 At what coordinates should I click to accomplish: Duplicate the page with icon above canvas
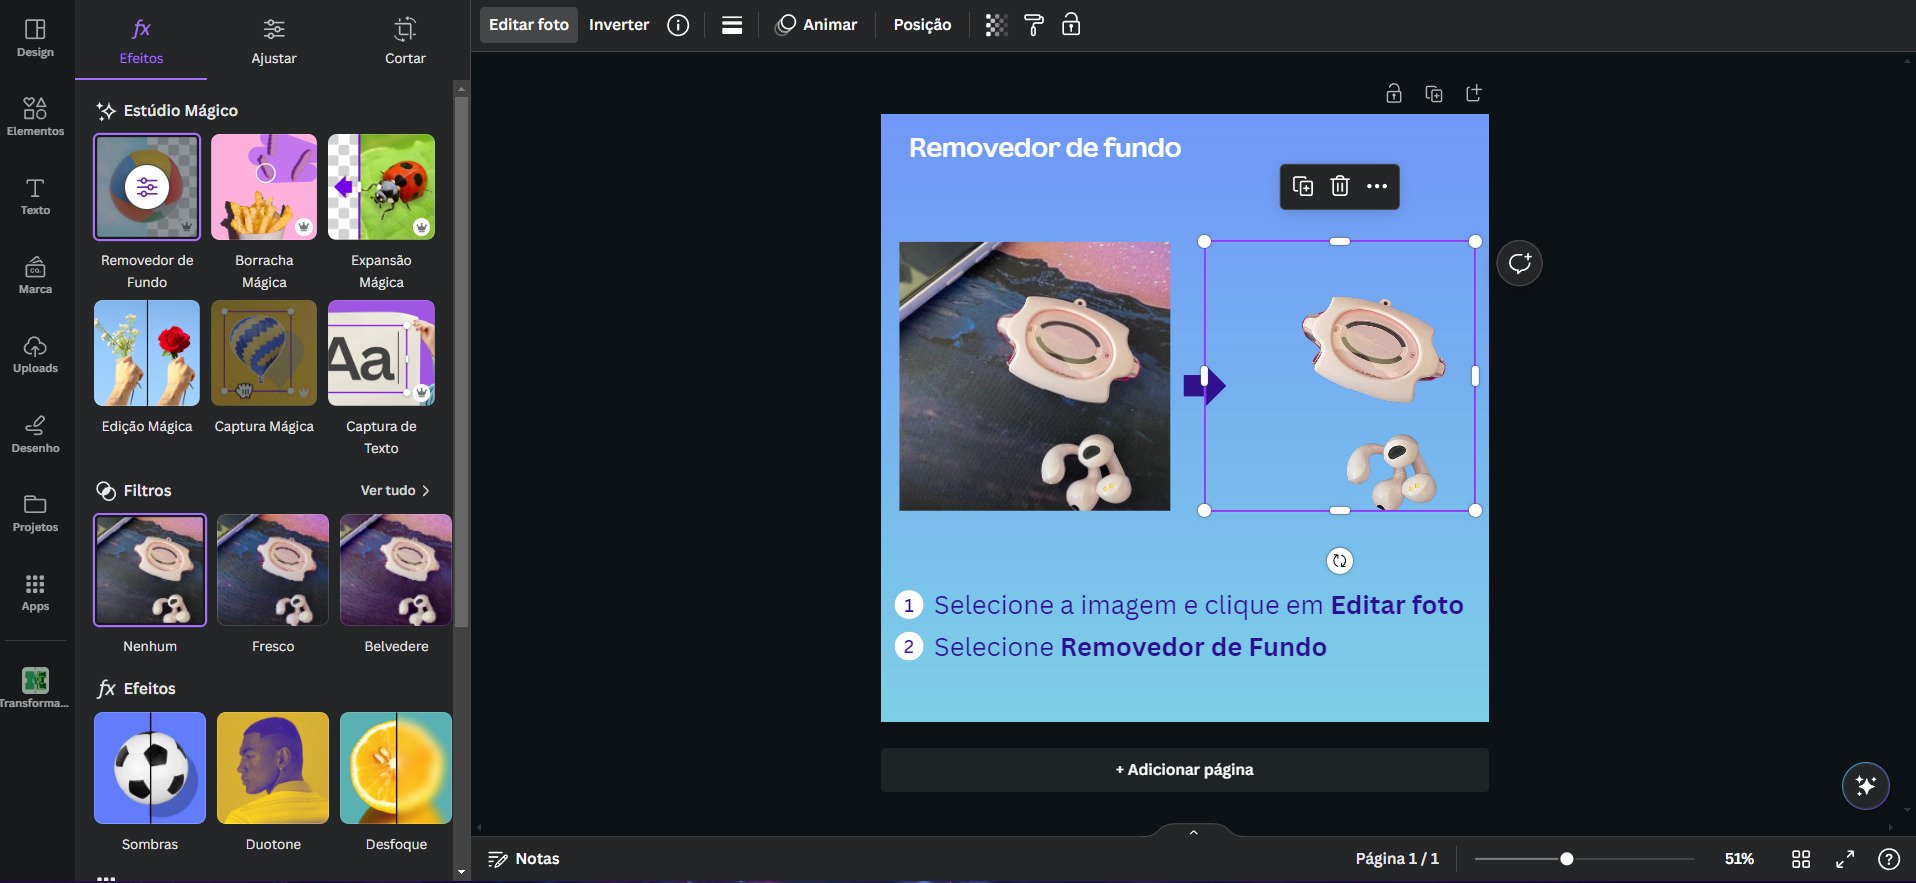point(1433,94)
